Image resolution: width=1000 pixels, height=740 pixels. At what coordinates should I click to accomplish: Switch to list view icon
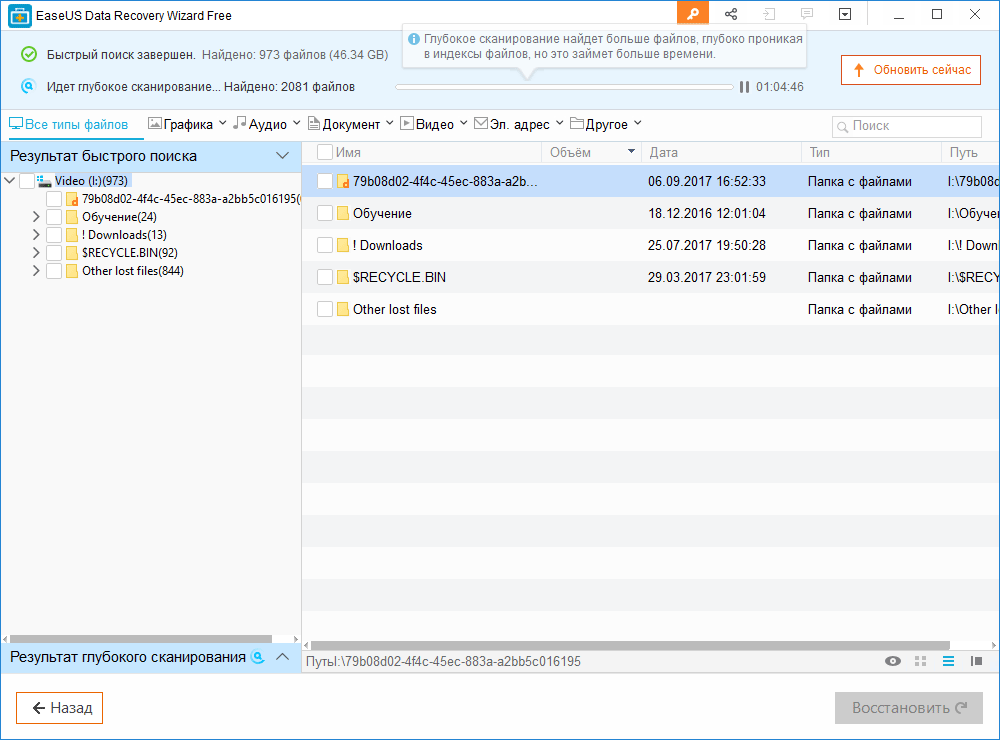[x=949, y=661]
